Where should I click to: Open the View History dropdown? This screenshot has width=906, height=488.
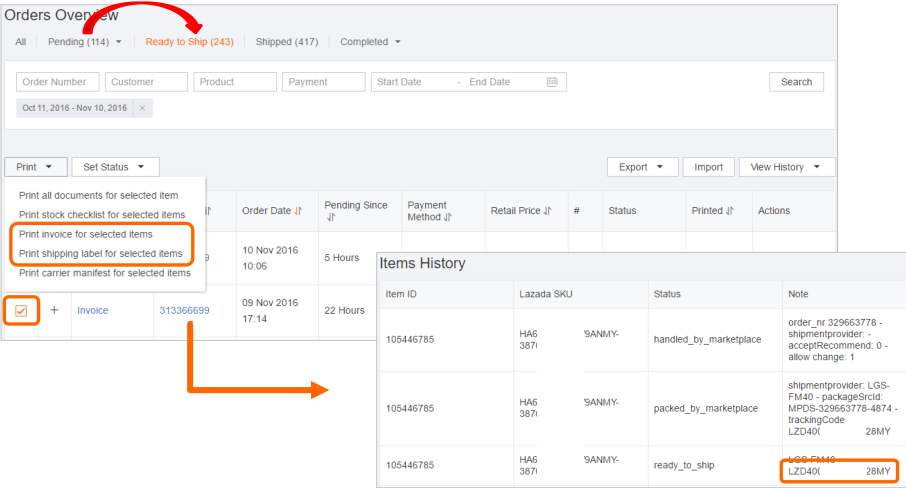point(785,167)
